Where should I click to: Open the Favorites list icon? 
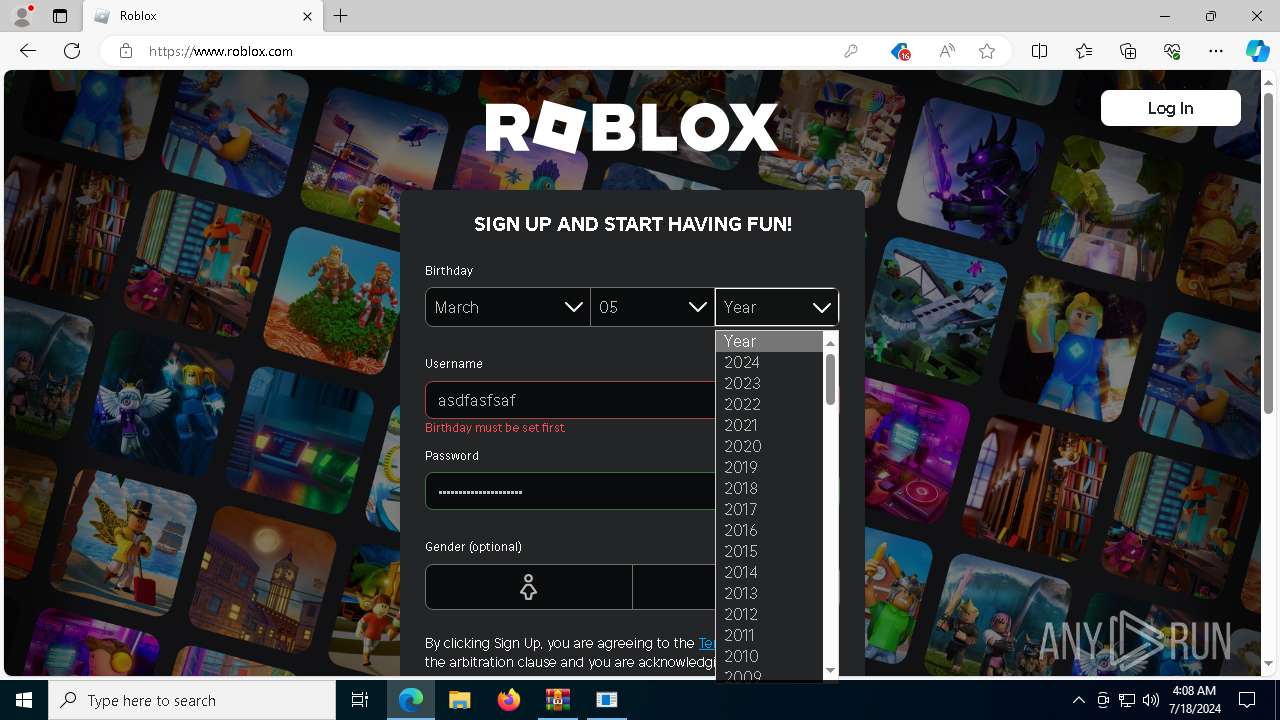click(1084, 51)
